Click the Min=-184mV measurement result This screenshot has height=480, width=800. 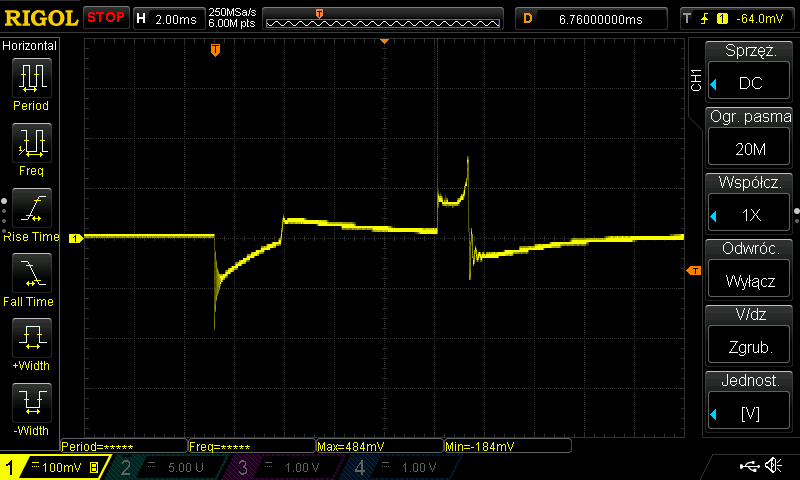(508, 446)
